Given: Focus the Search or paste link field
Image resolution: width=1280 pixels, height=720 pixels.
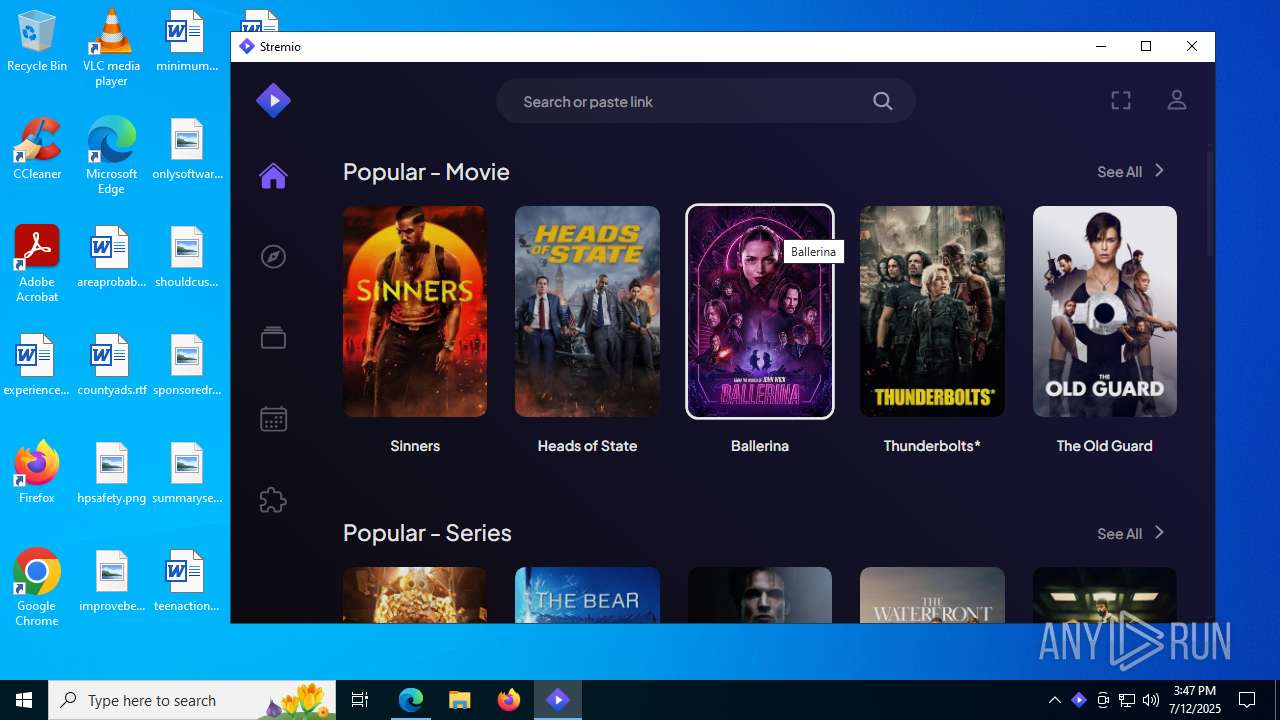Looking at the screenshot, I should (706, 101).
